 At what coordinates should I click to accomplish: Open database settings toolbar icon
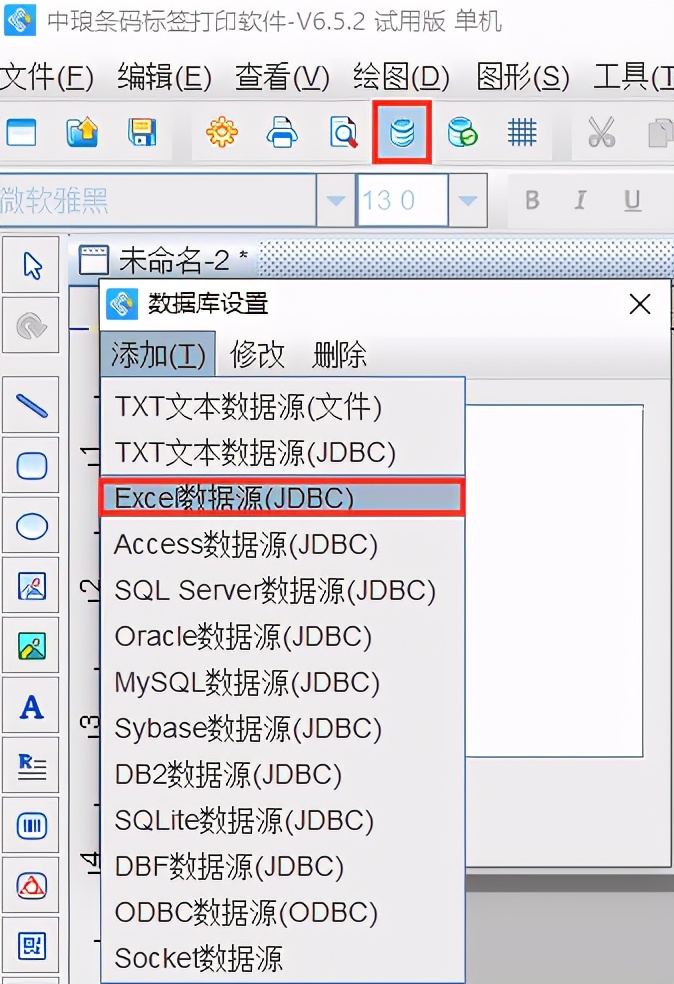(x=402, y=132)
